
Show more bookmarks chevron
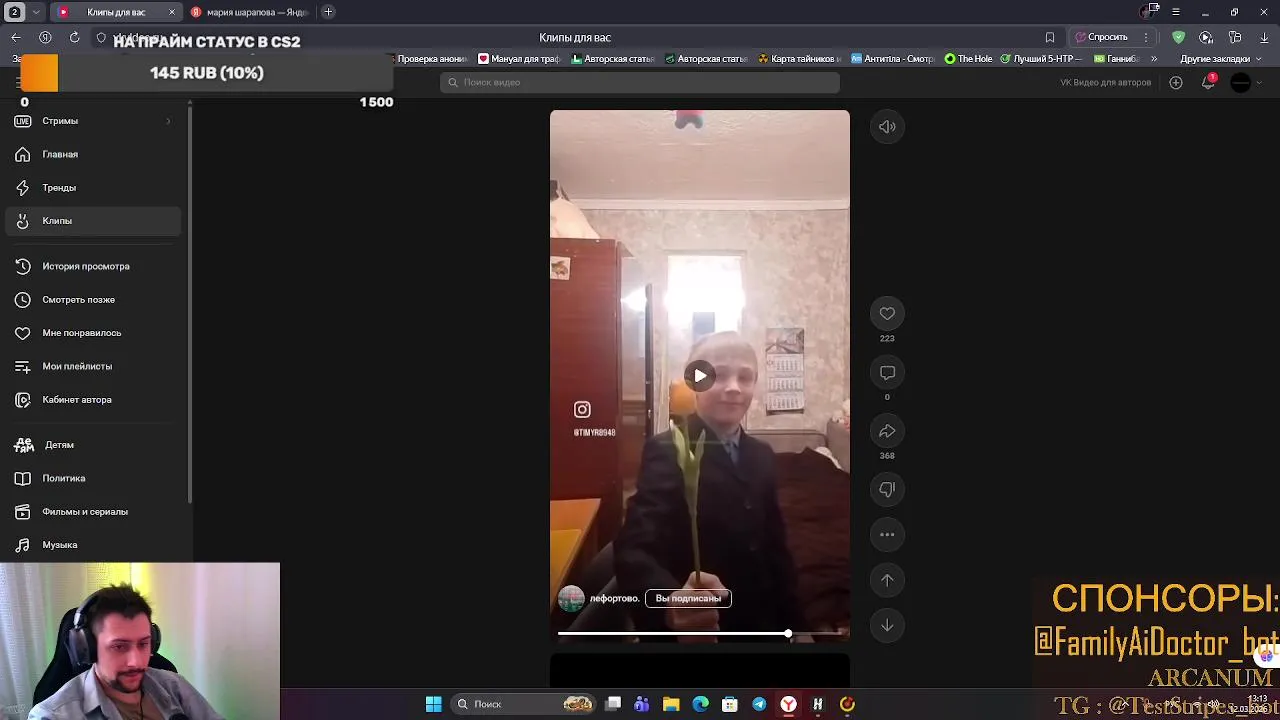tap(1155, 59)
